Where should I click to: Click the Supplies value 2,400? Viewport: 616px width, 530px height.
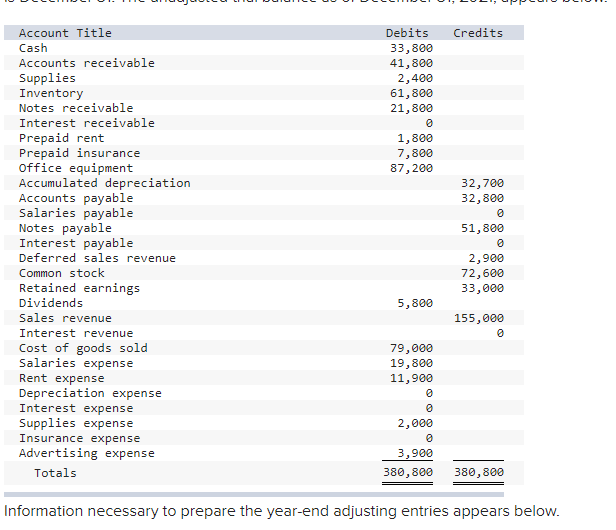click(x=415, y=78)
